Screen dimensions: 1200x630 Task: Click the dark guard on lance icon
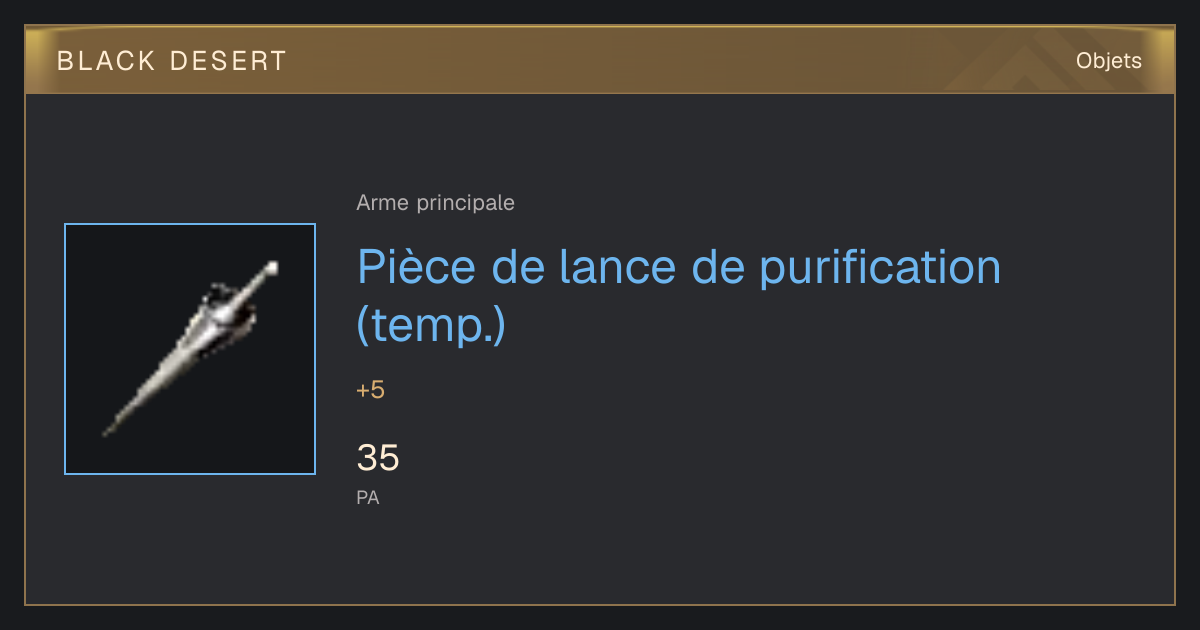[x=226, y=307]
